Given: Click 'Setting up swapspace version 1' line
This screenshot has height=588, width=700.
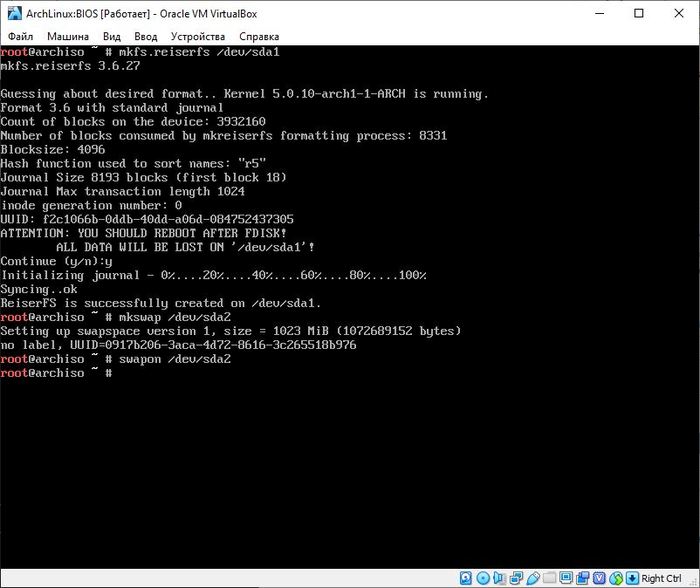Looking at the screenshot, I should [230, 331].
